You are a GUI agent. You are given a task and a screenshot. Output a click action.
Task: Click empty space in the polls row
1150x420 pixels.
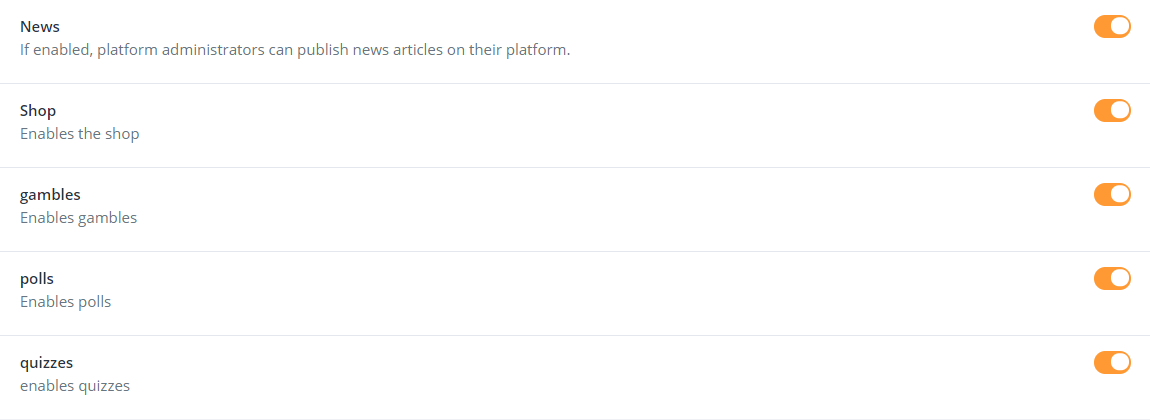[x=600, y=292]
